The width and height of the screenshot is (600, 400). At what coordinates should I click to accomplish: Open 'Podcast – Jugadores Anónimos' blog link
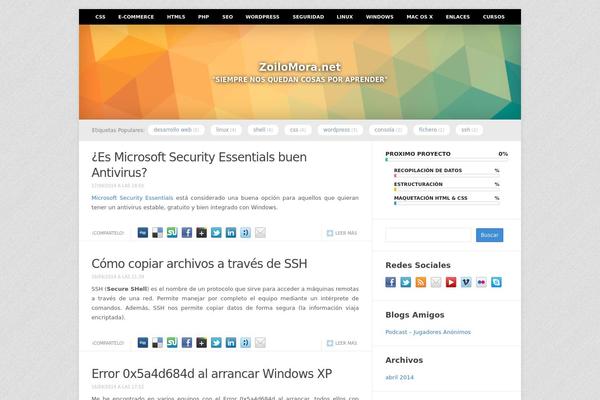pyautogui.click(x=428, y=332)
